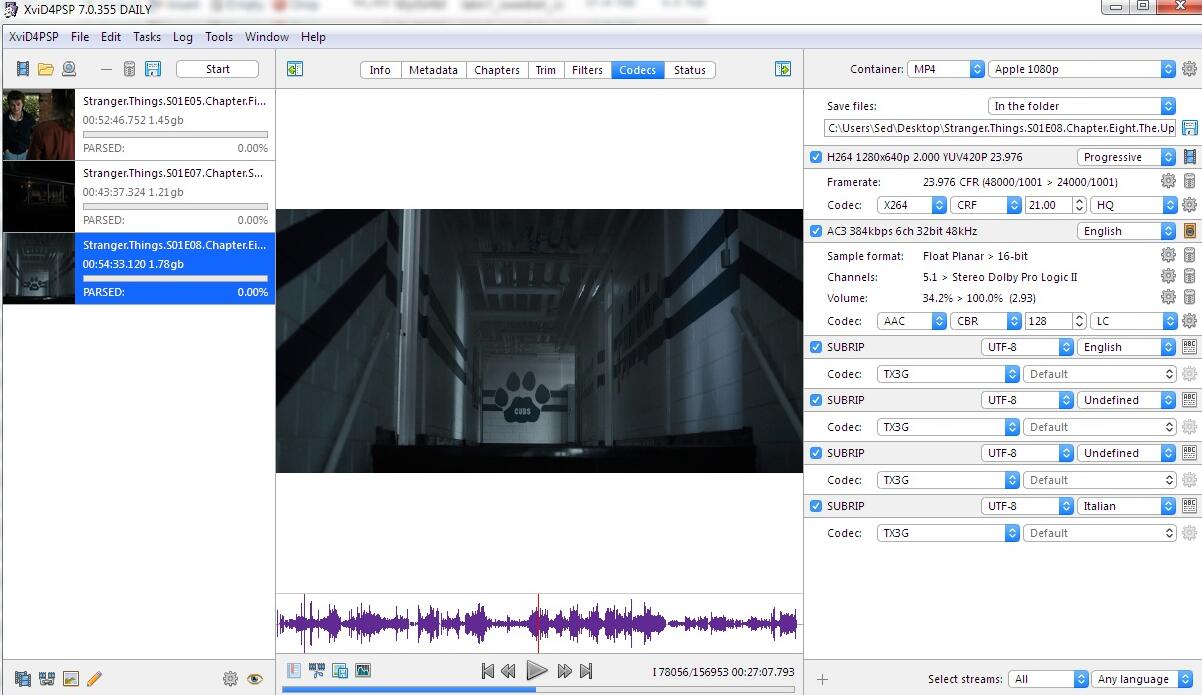Open the 'Any language' streams dropdown
The image size is (1202, 695).
pos(1140,679)
